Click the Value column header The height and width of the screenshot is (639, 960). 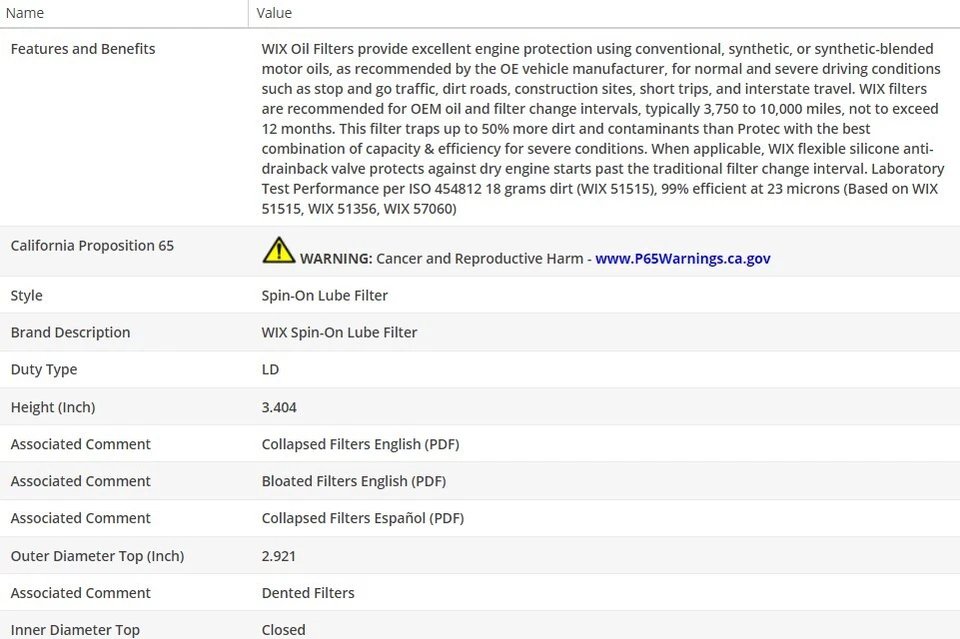[274, 13]
